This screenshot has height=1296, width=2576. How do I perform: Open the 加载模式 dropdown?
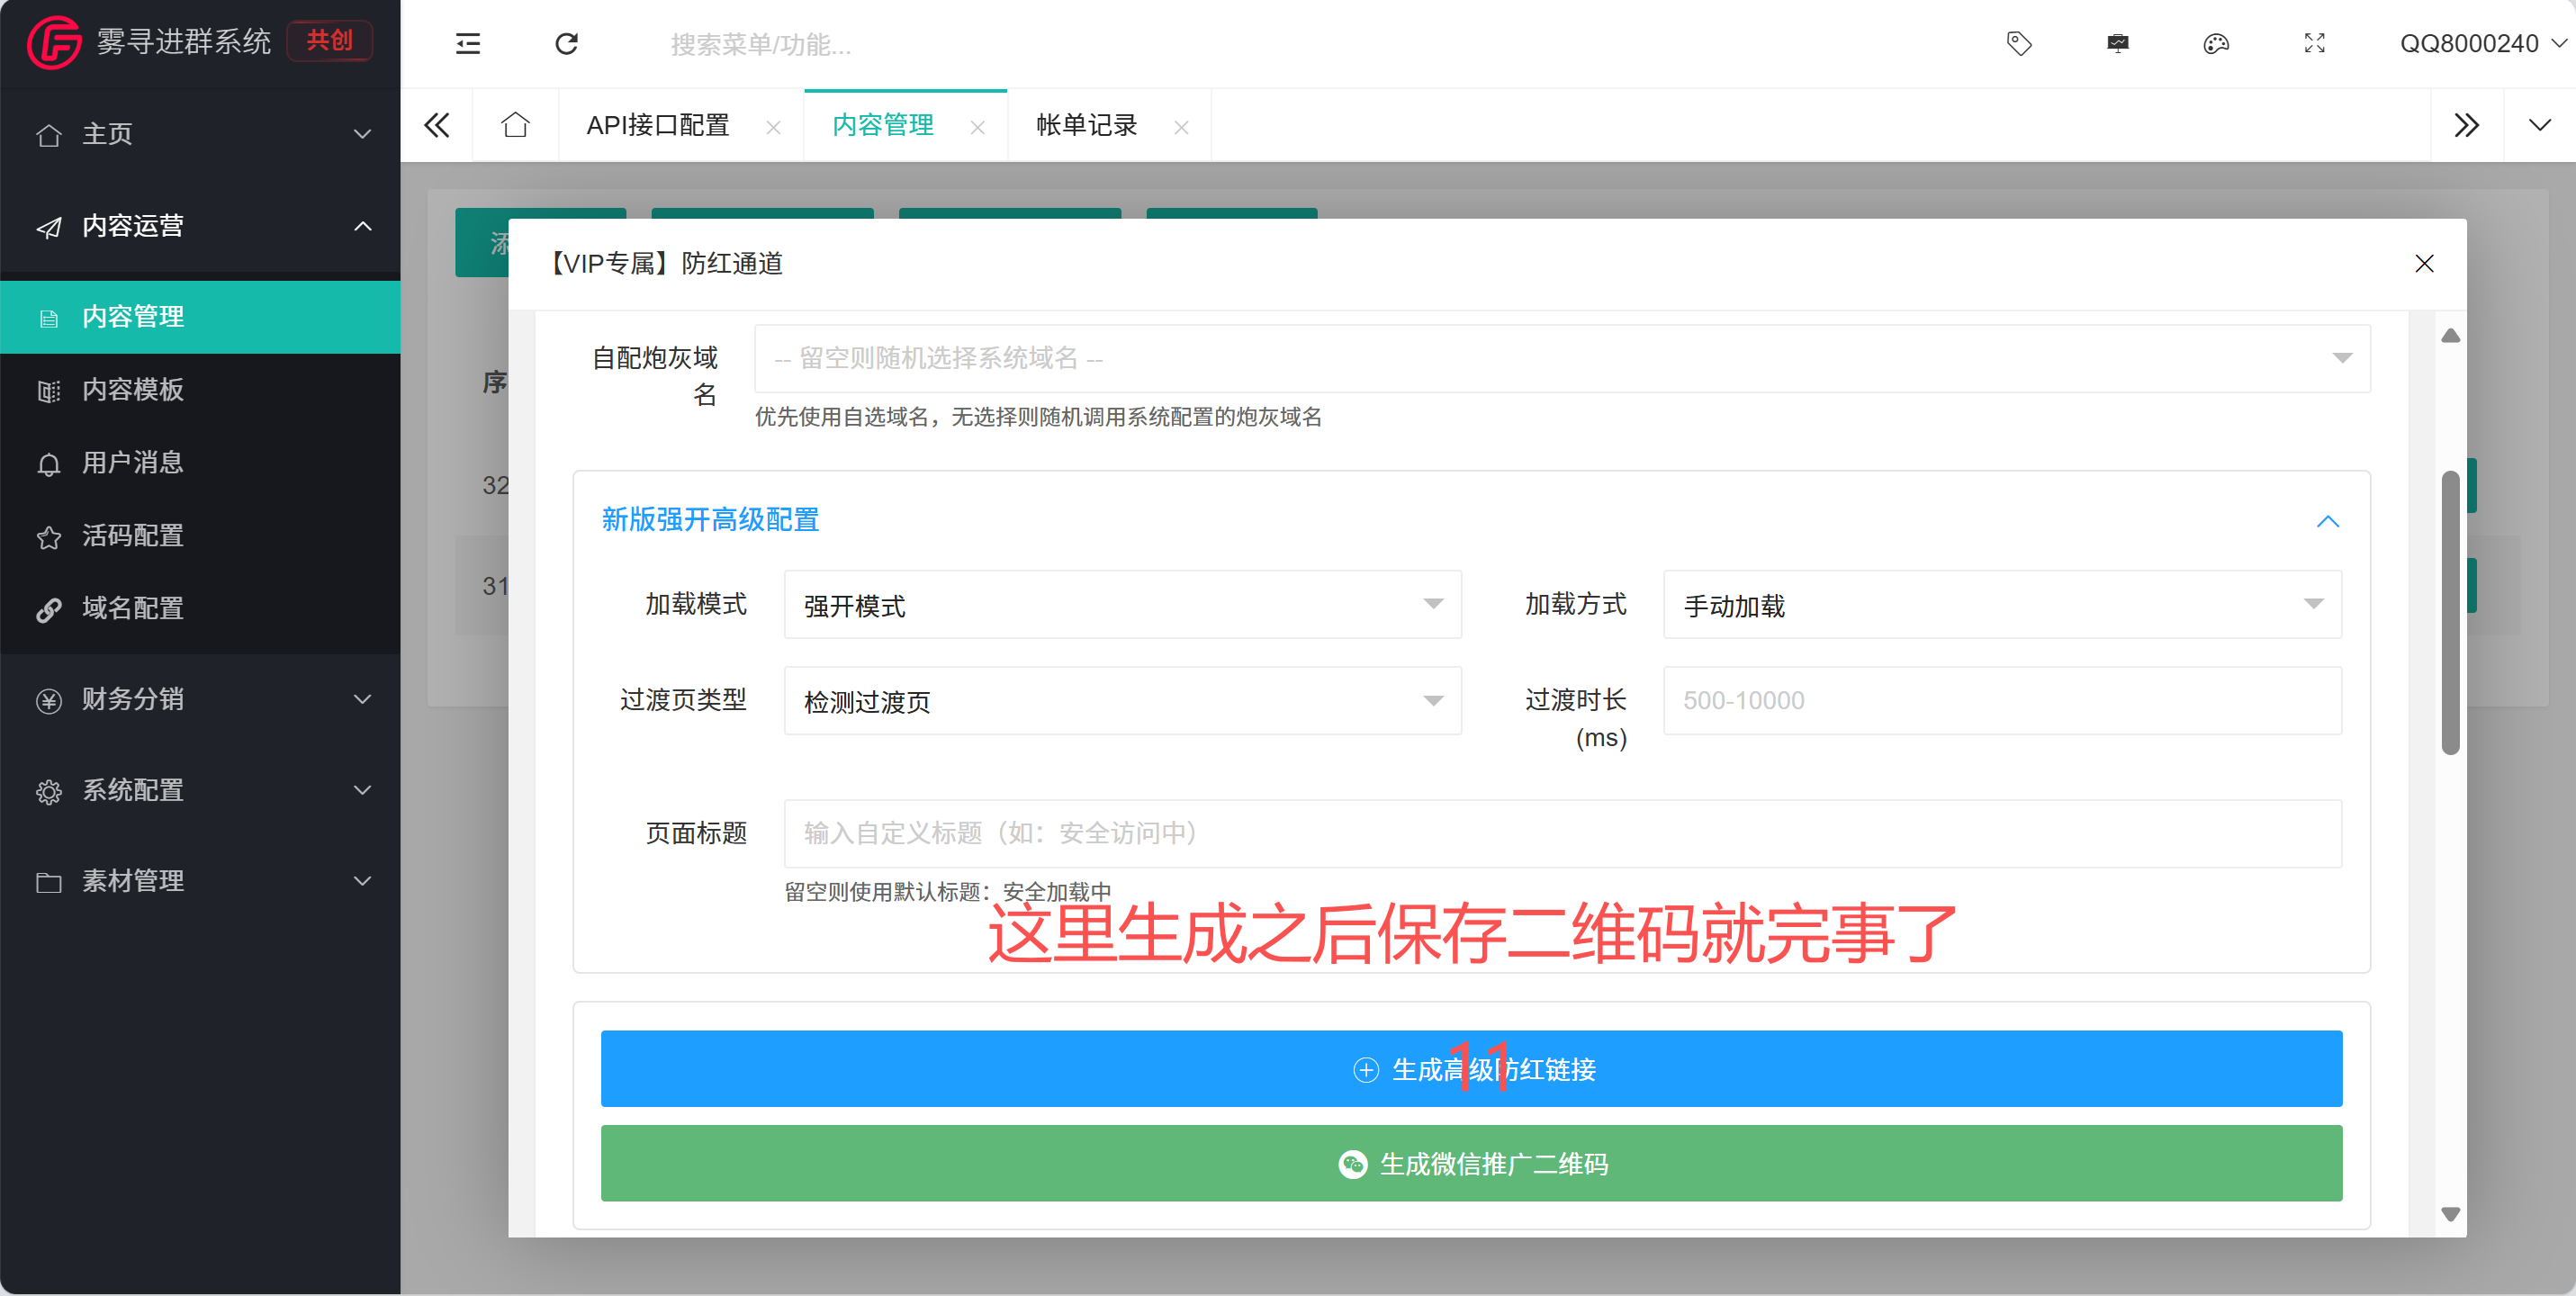[1122, 604]
